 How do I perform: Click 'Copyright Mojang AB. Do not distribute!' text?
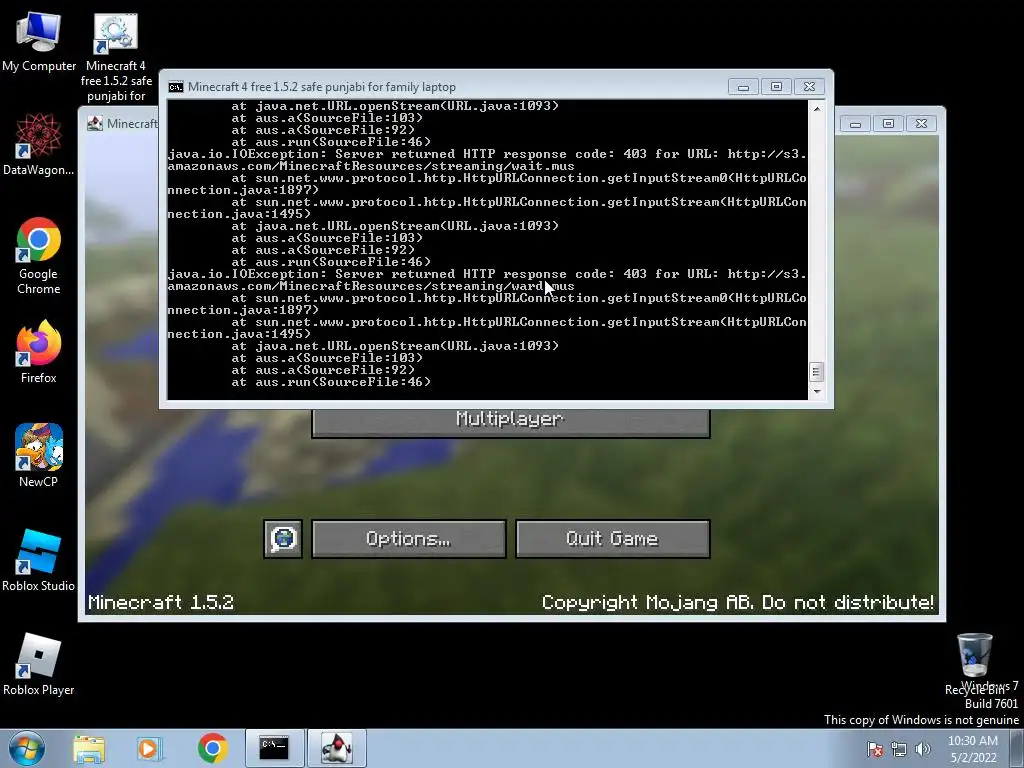(x=738, y=602)
